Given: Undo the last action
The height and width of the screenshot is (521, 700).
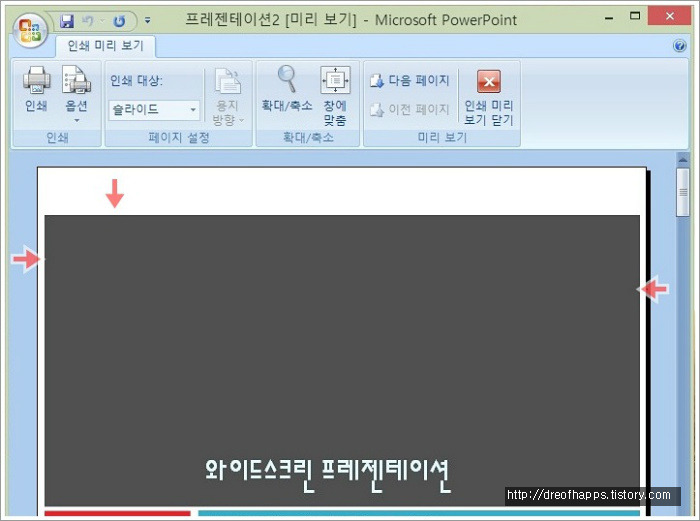Looking at the screenshot, I should [89, 21].
